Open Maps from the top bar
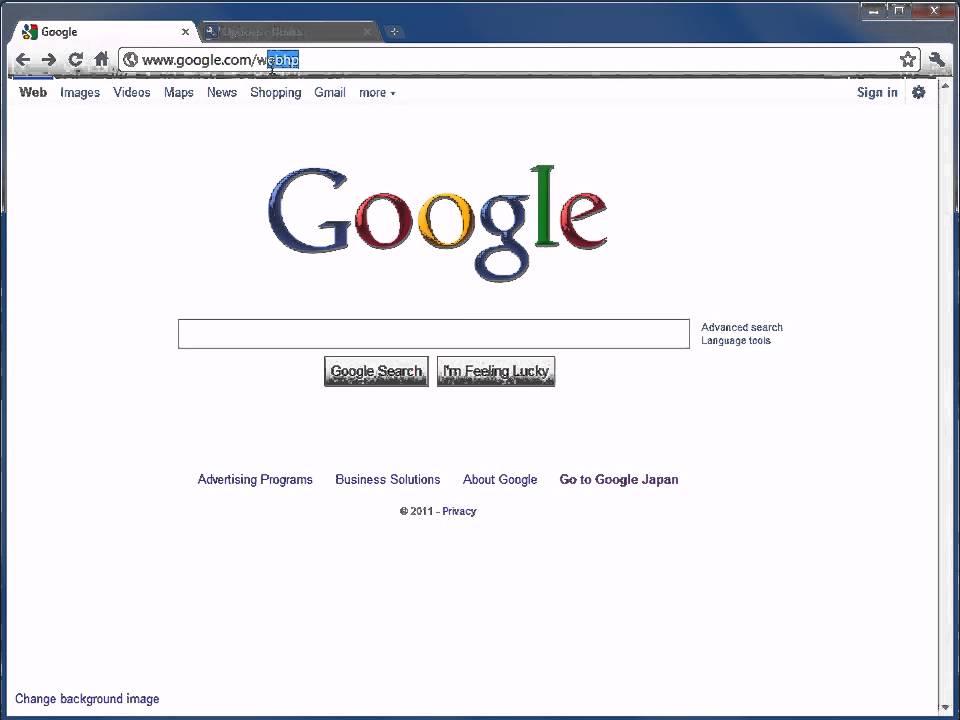This screenshot has height=720, width=960. [179, 93]
